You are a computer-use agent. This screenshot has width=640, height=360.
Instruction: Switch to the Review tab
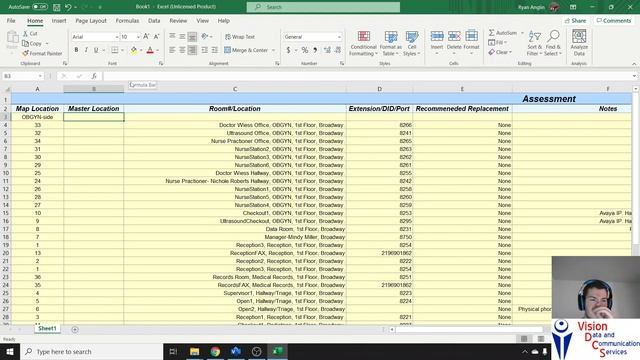[x=178, y=20]
